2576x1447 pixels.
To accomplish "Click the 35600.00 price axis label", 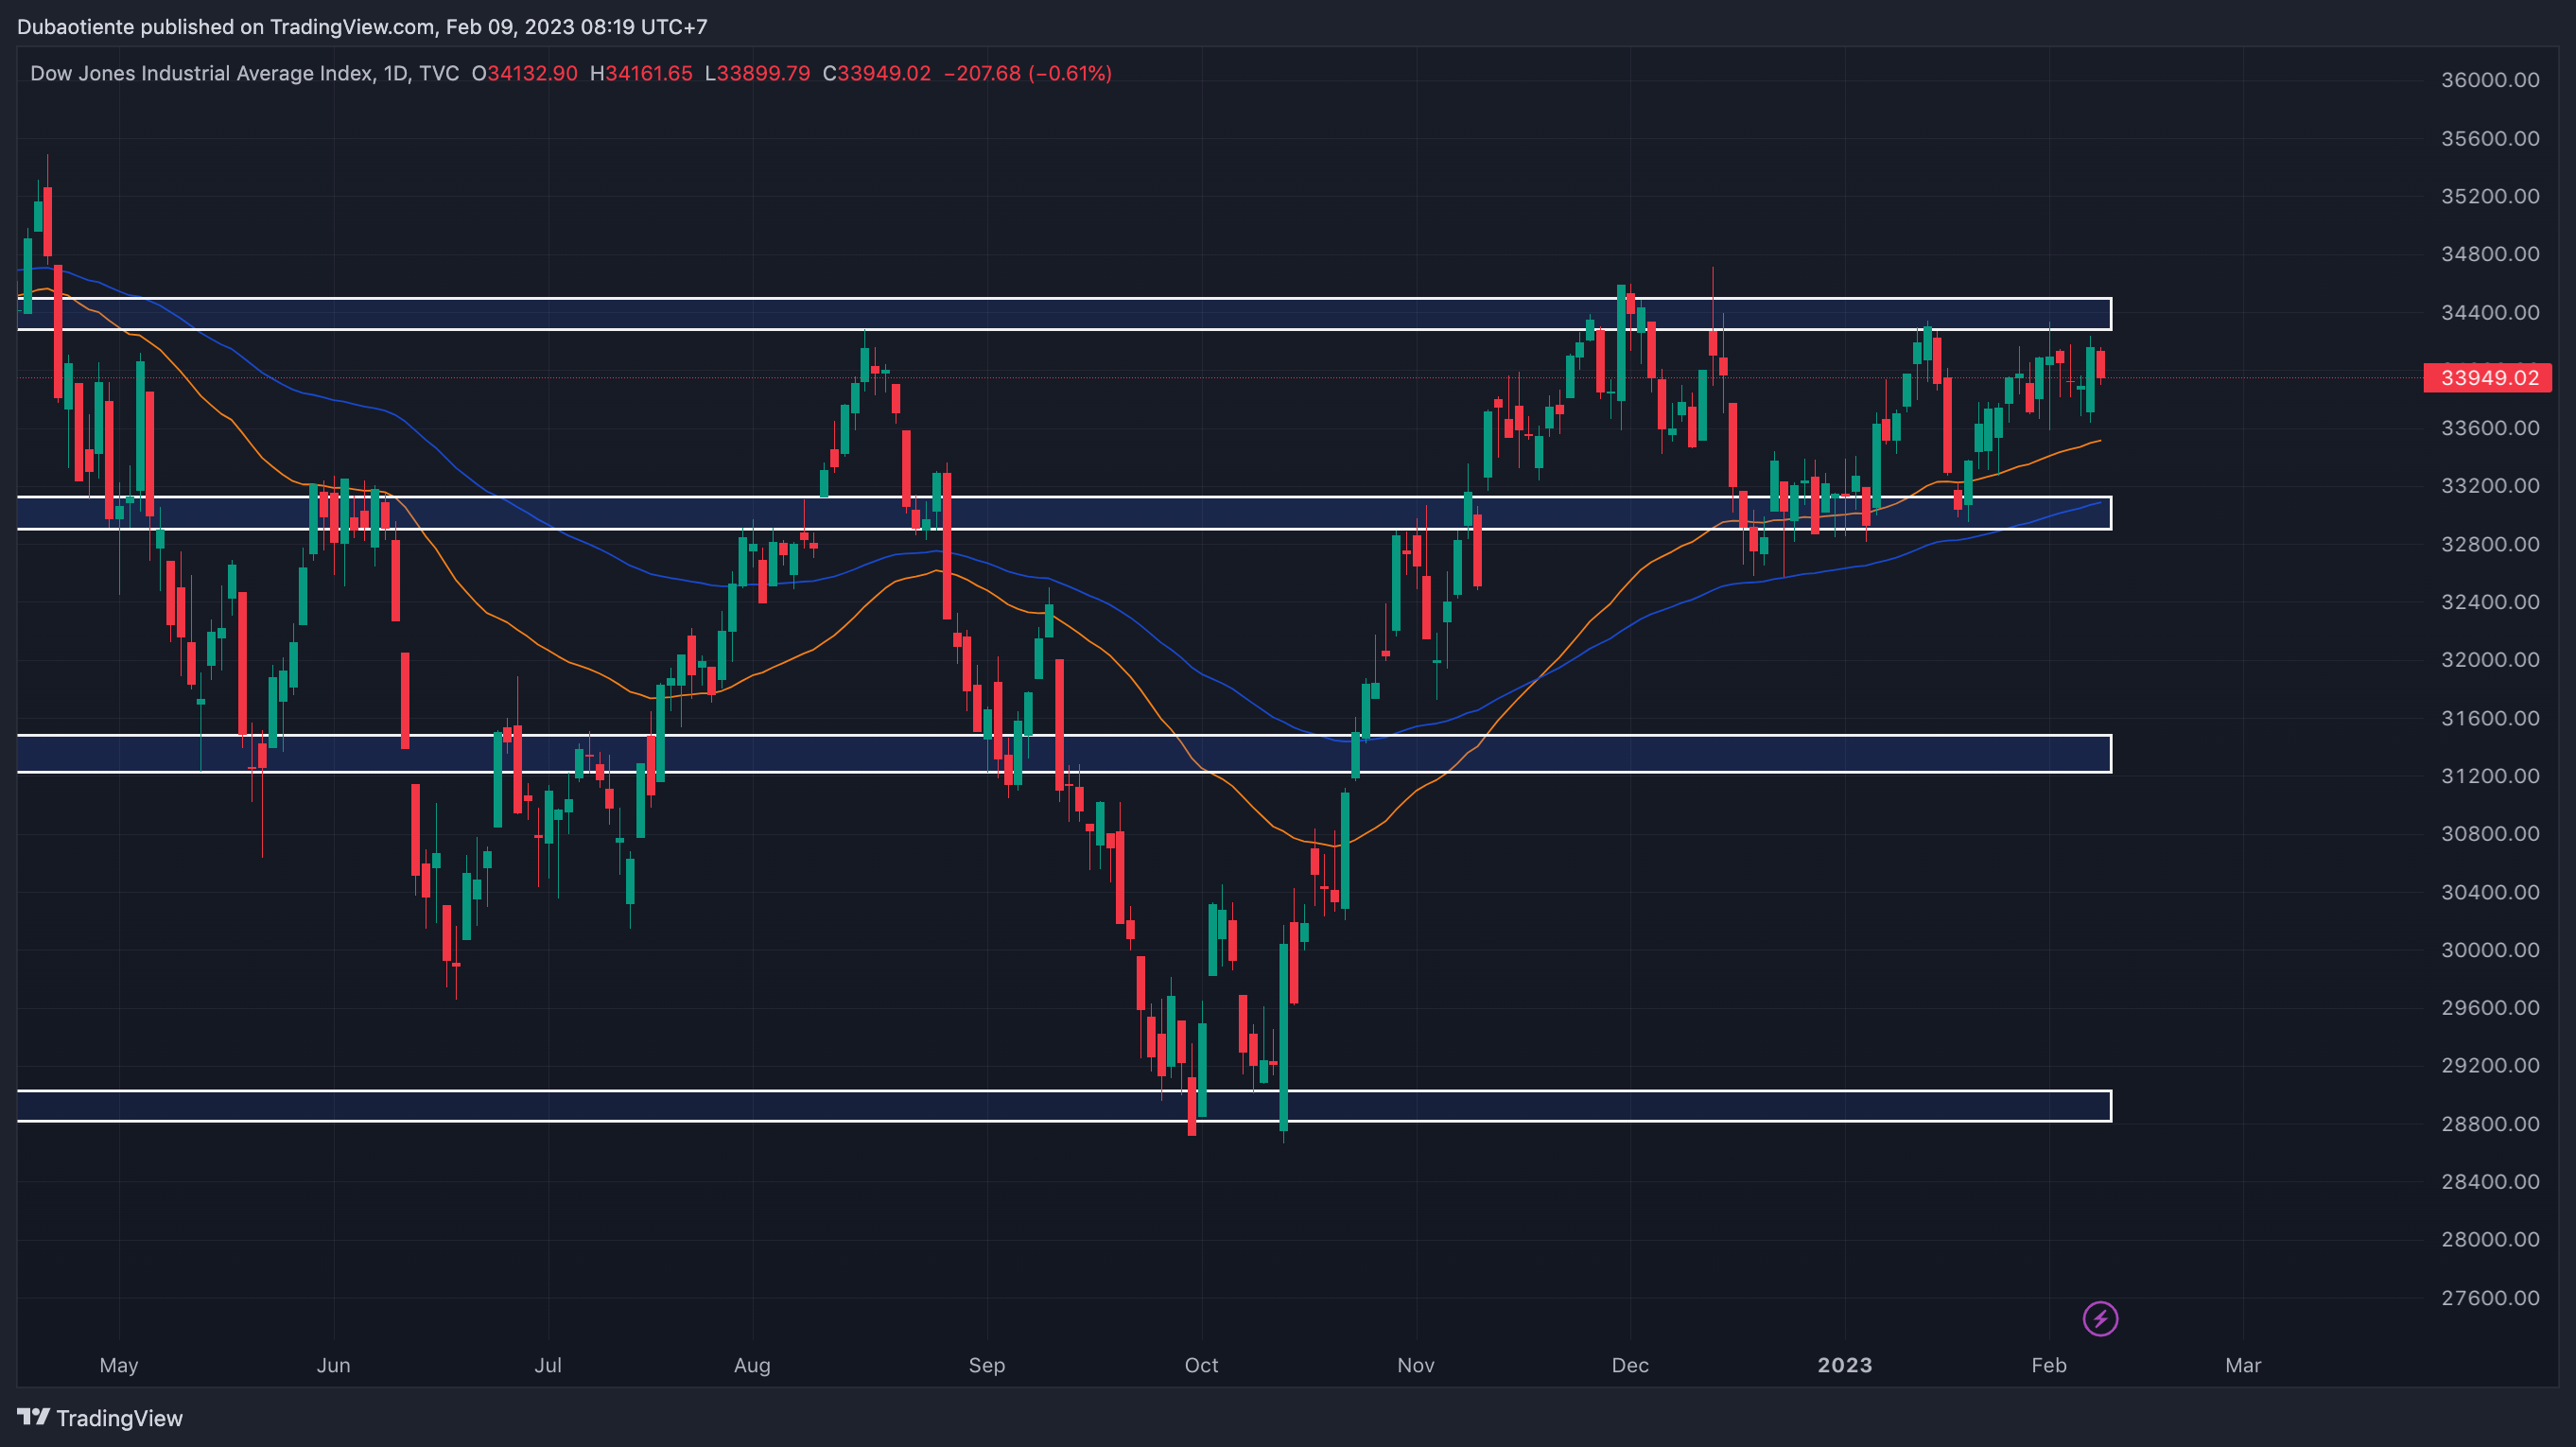I will [2490, 138].
